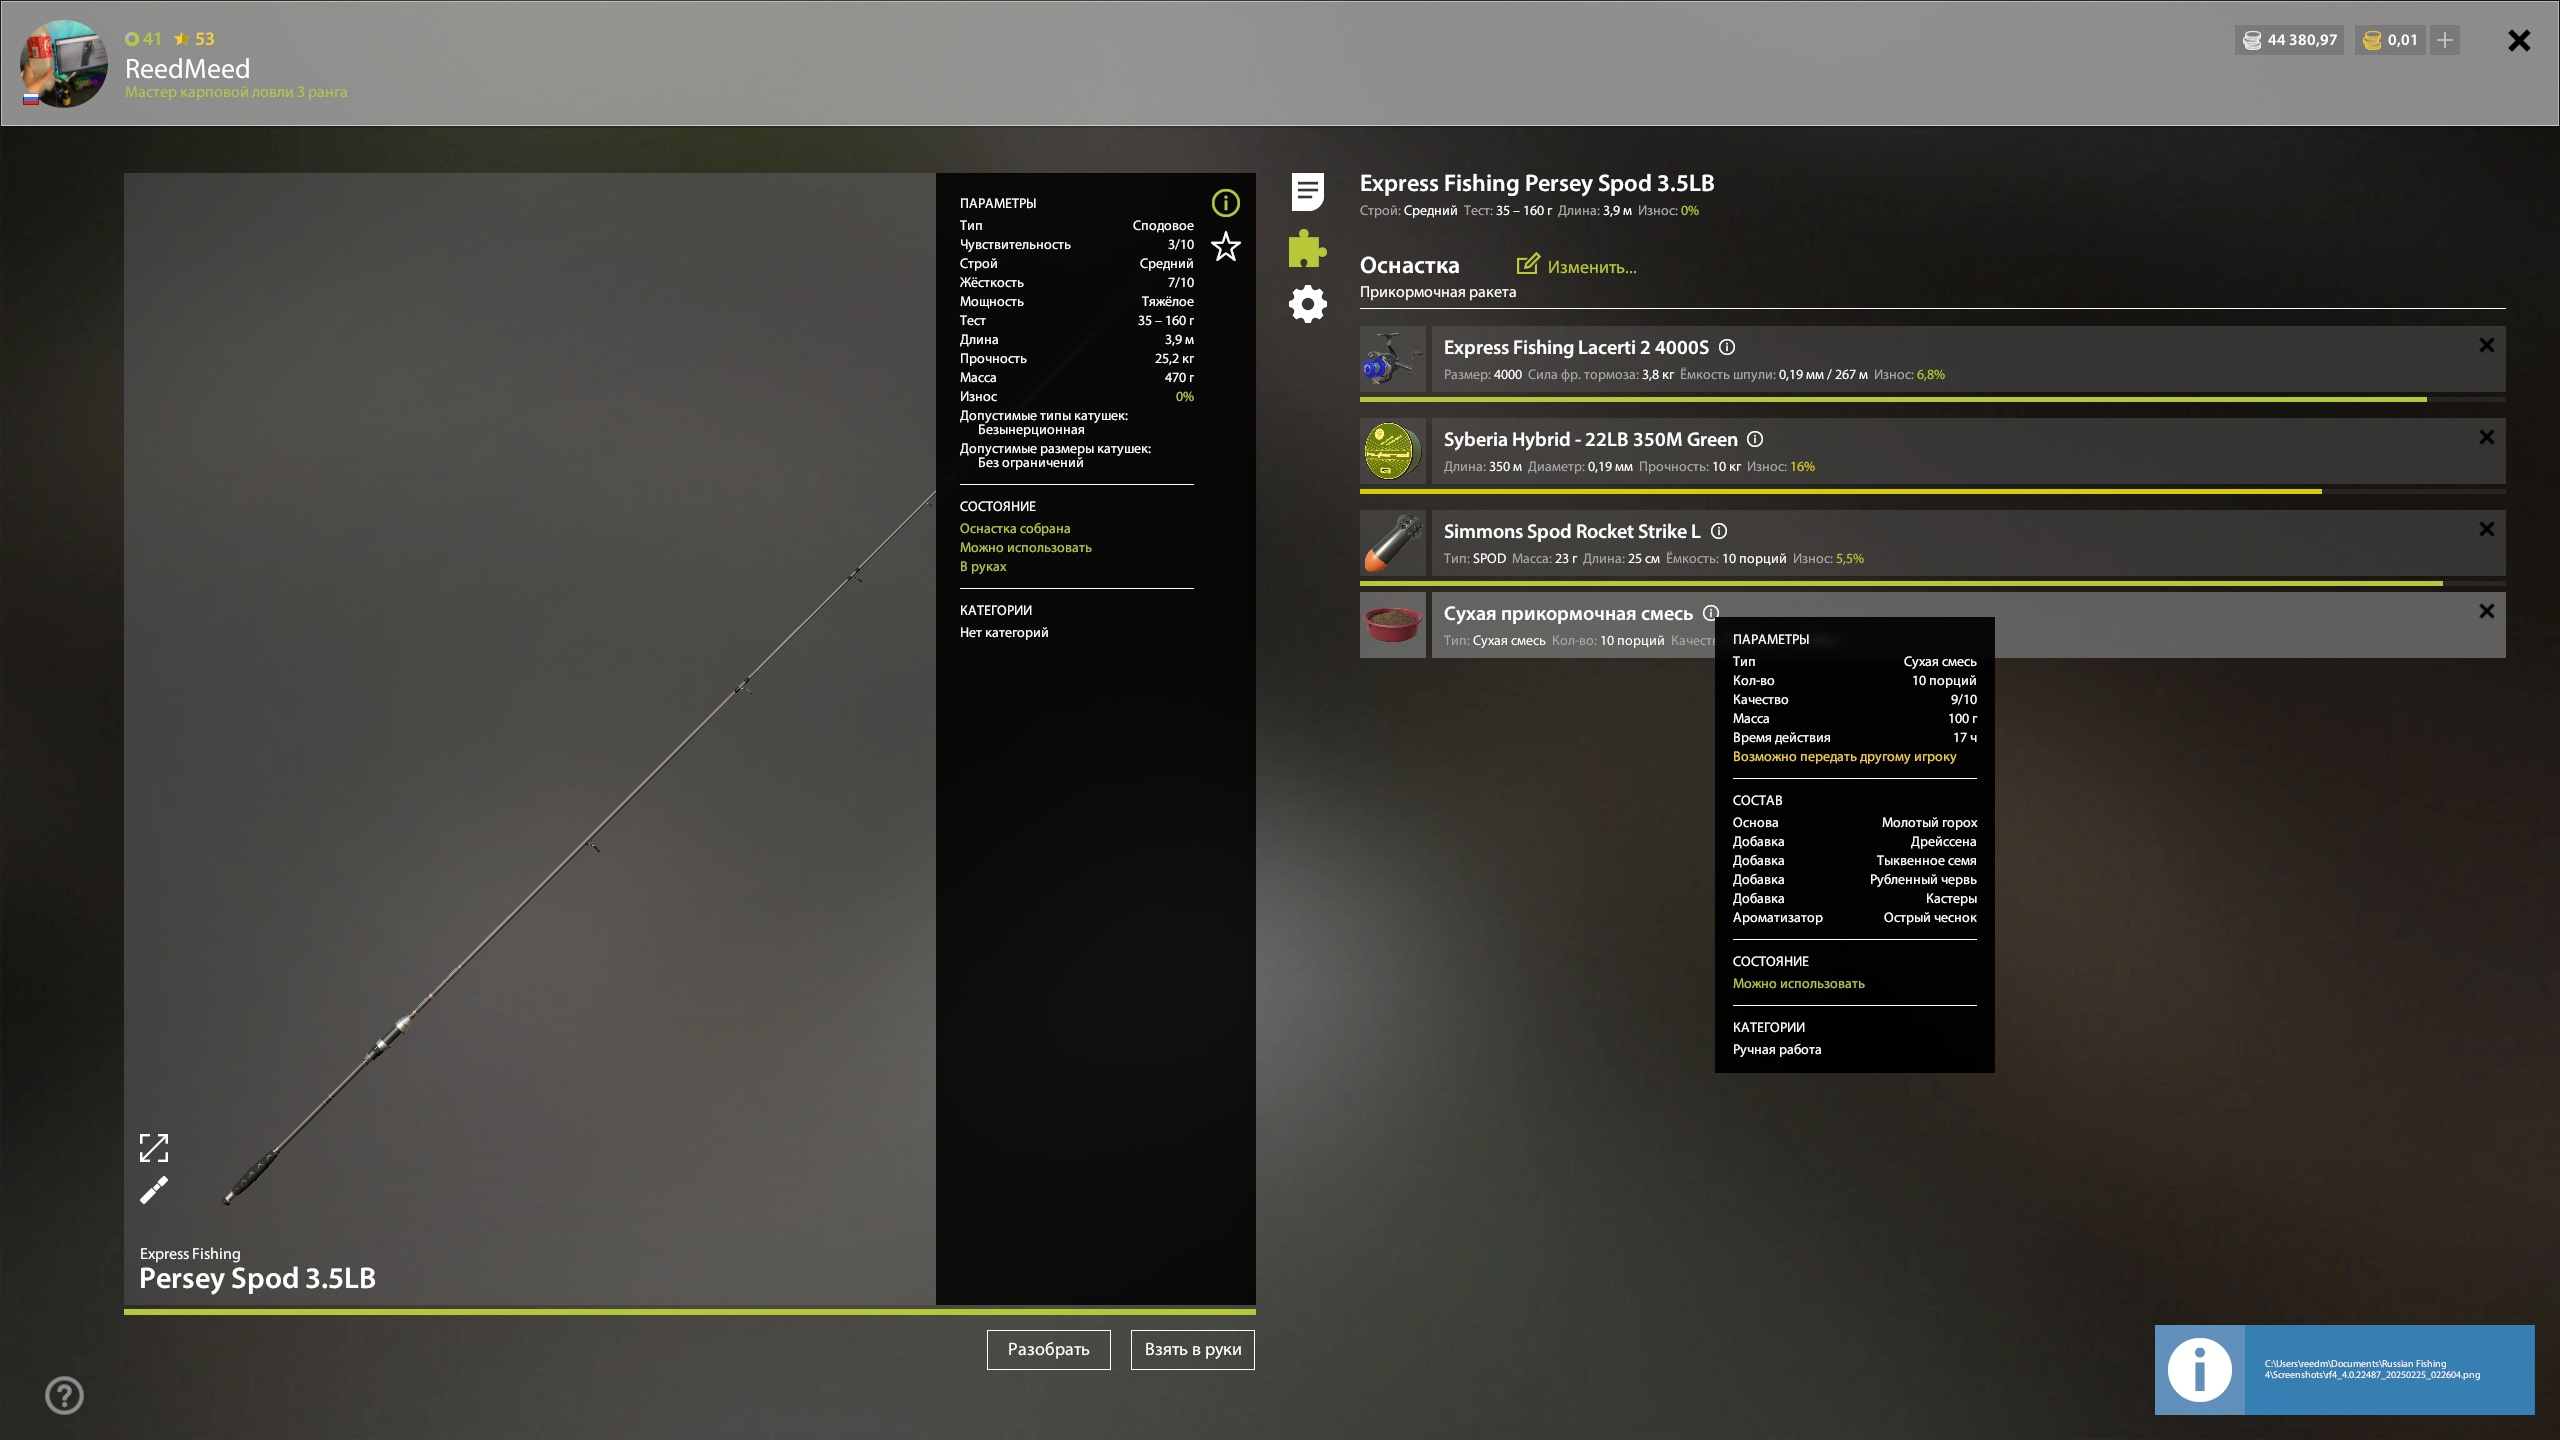This screenshot has width=2560, height=1440.
Task: Click the Ручная работа category in tooltip
Action: [1776, 1050]
